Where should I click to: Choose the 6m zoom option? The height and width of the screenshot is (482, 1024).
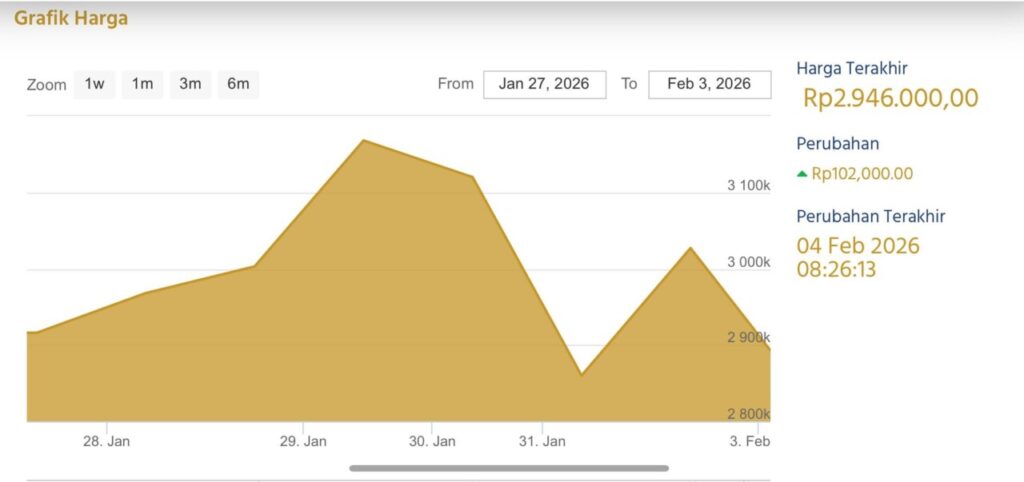(238, 84)
